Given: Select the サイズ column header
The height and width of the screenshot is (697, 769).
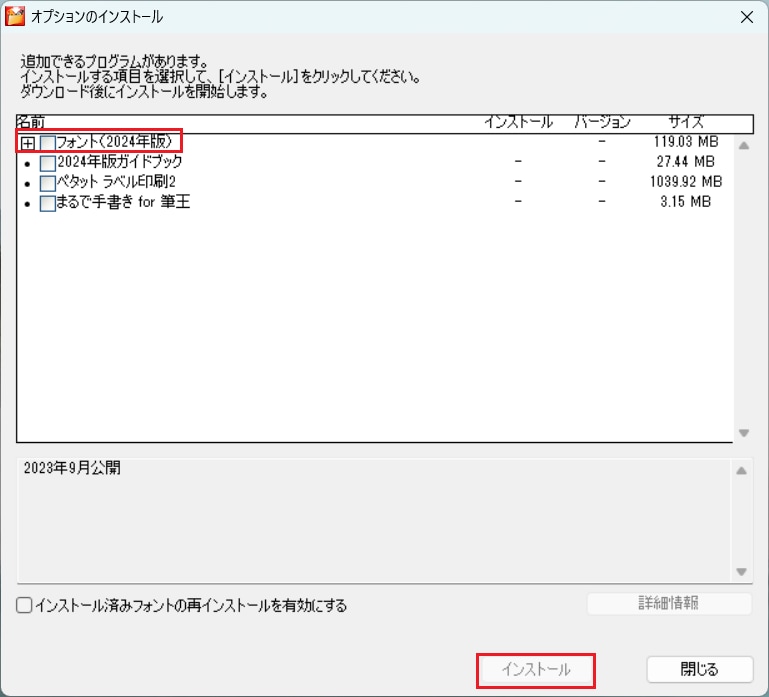Looking at the screenshot, I should [x=686, y=122].
